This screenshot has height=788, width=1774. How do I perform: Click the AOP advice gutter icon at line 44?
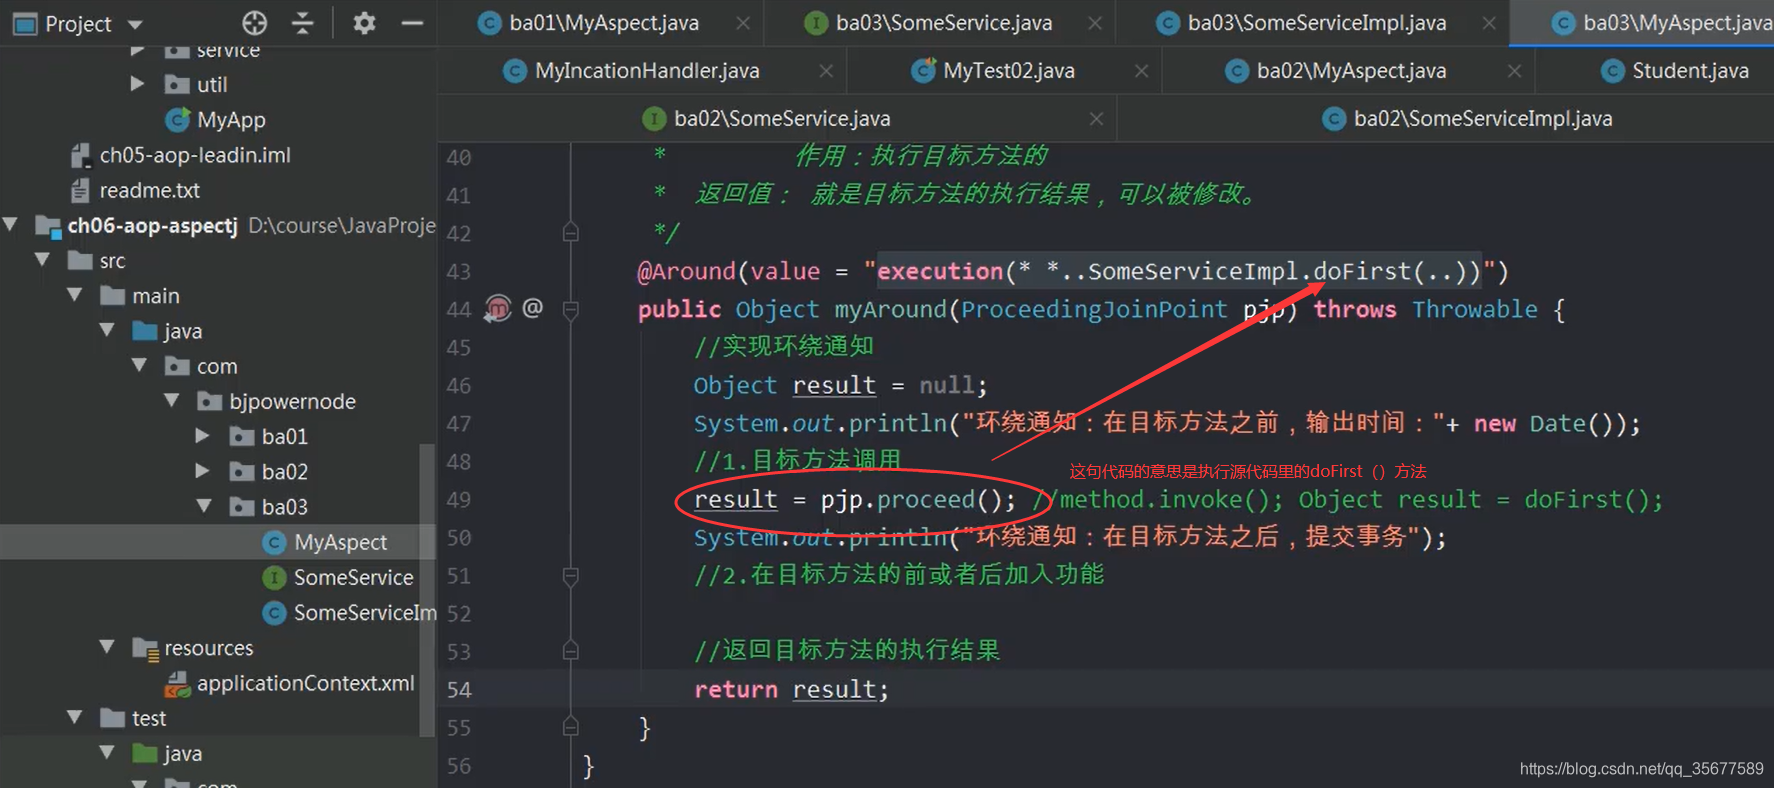[x=498, y=309]
